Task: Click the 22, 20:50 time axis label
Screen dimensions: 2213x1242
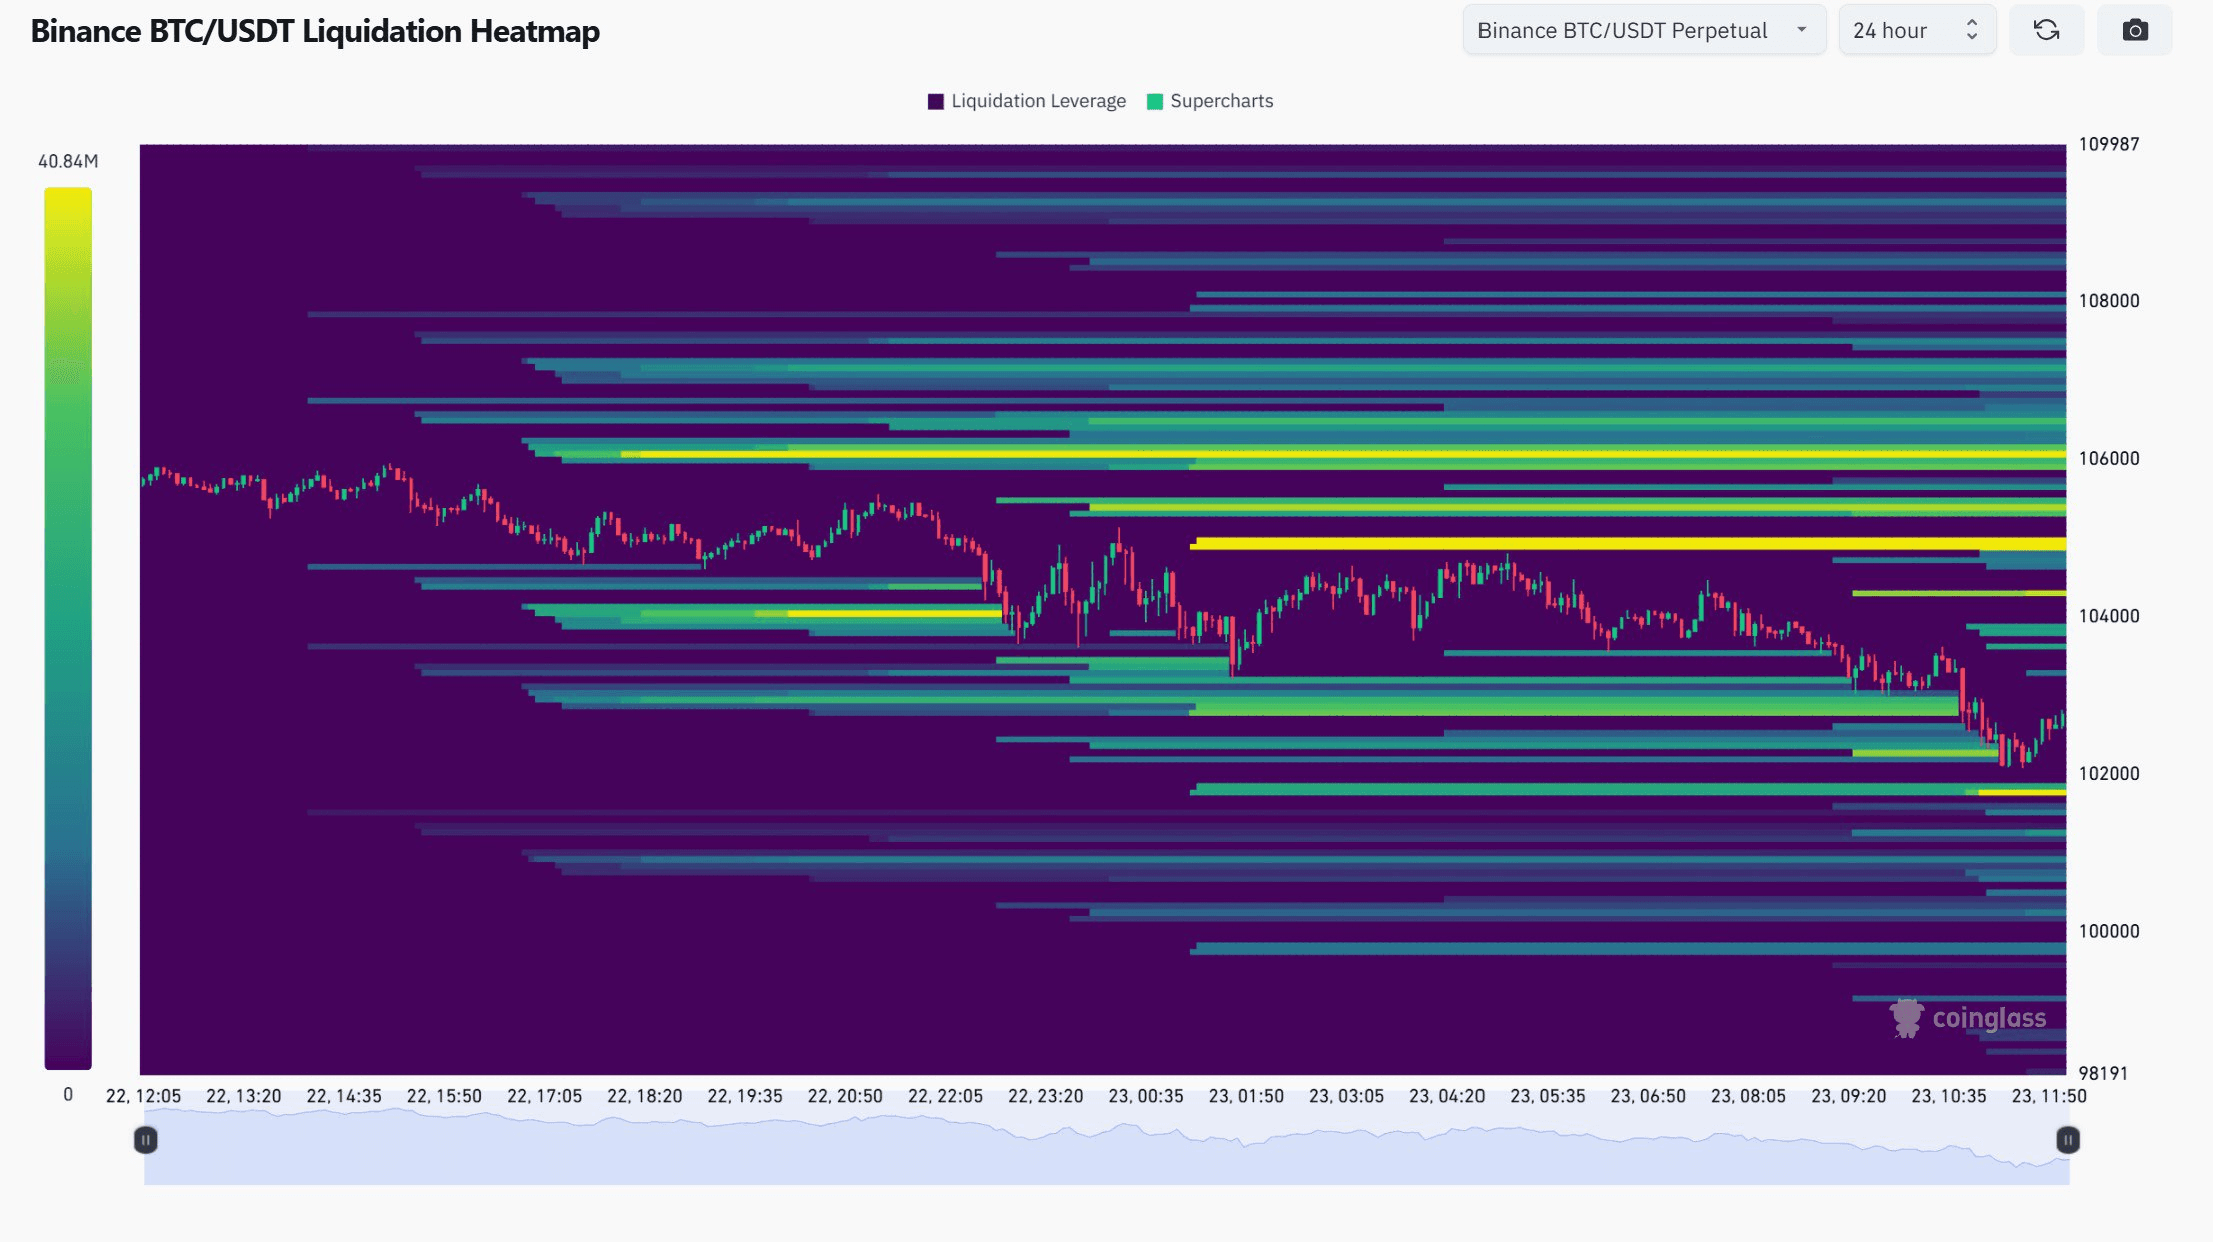Action: (x=846, y=1096)
